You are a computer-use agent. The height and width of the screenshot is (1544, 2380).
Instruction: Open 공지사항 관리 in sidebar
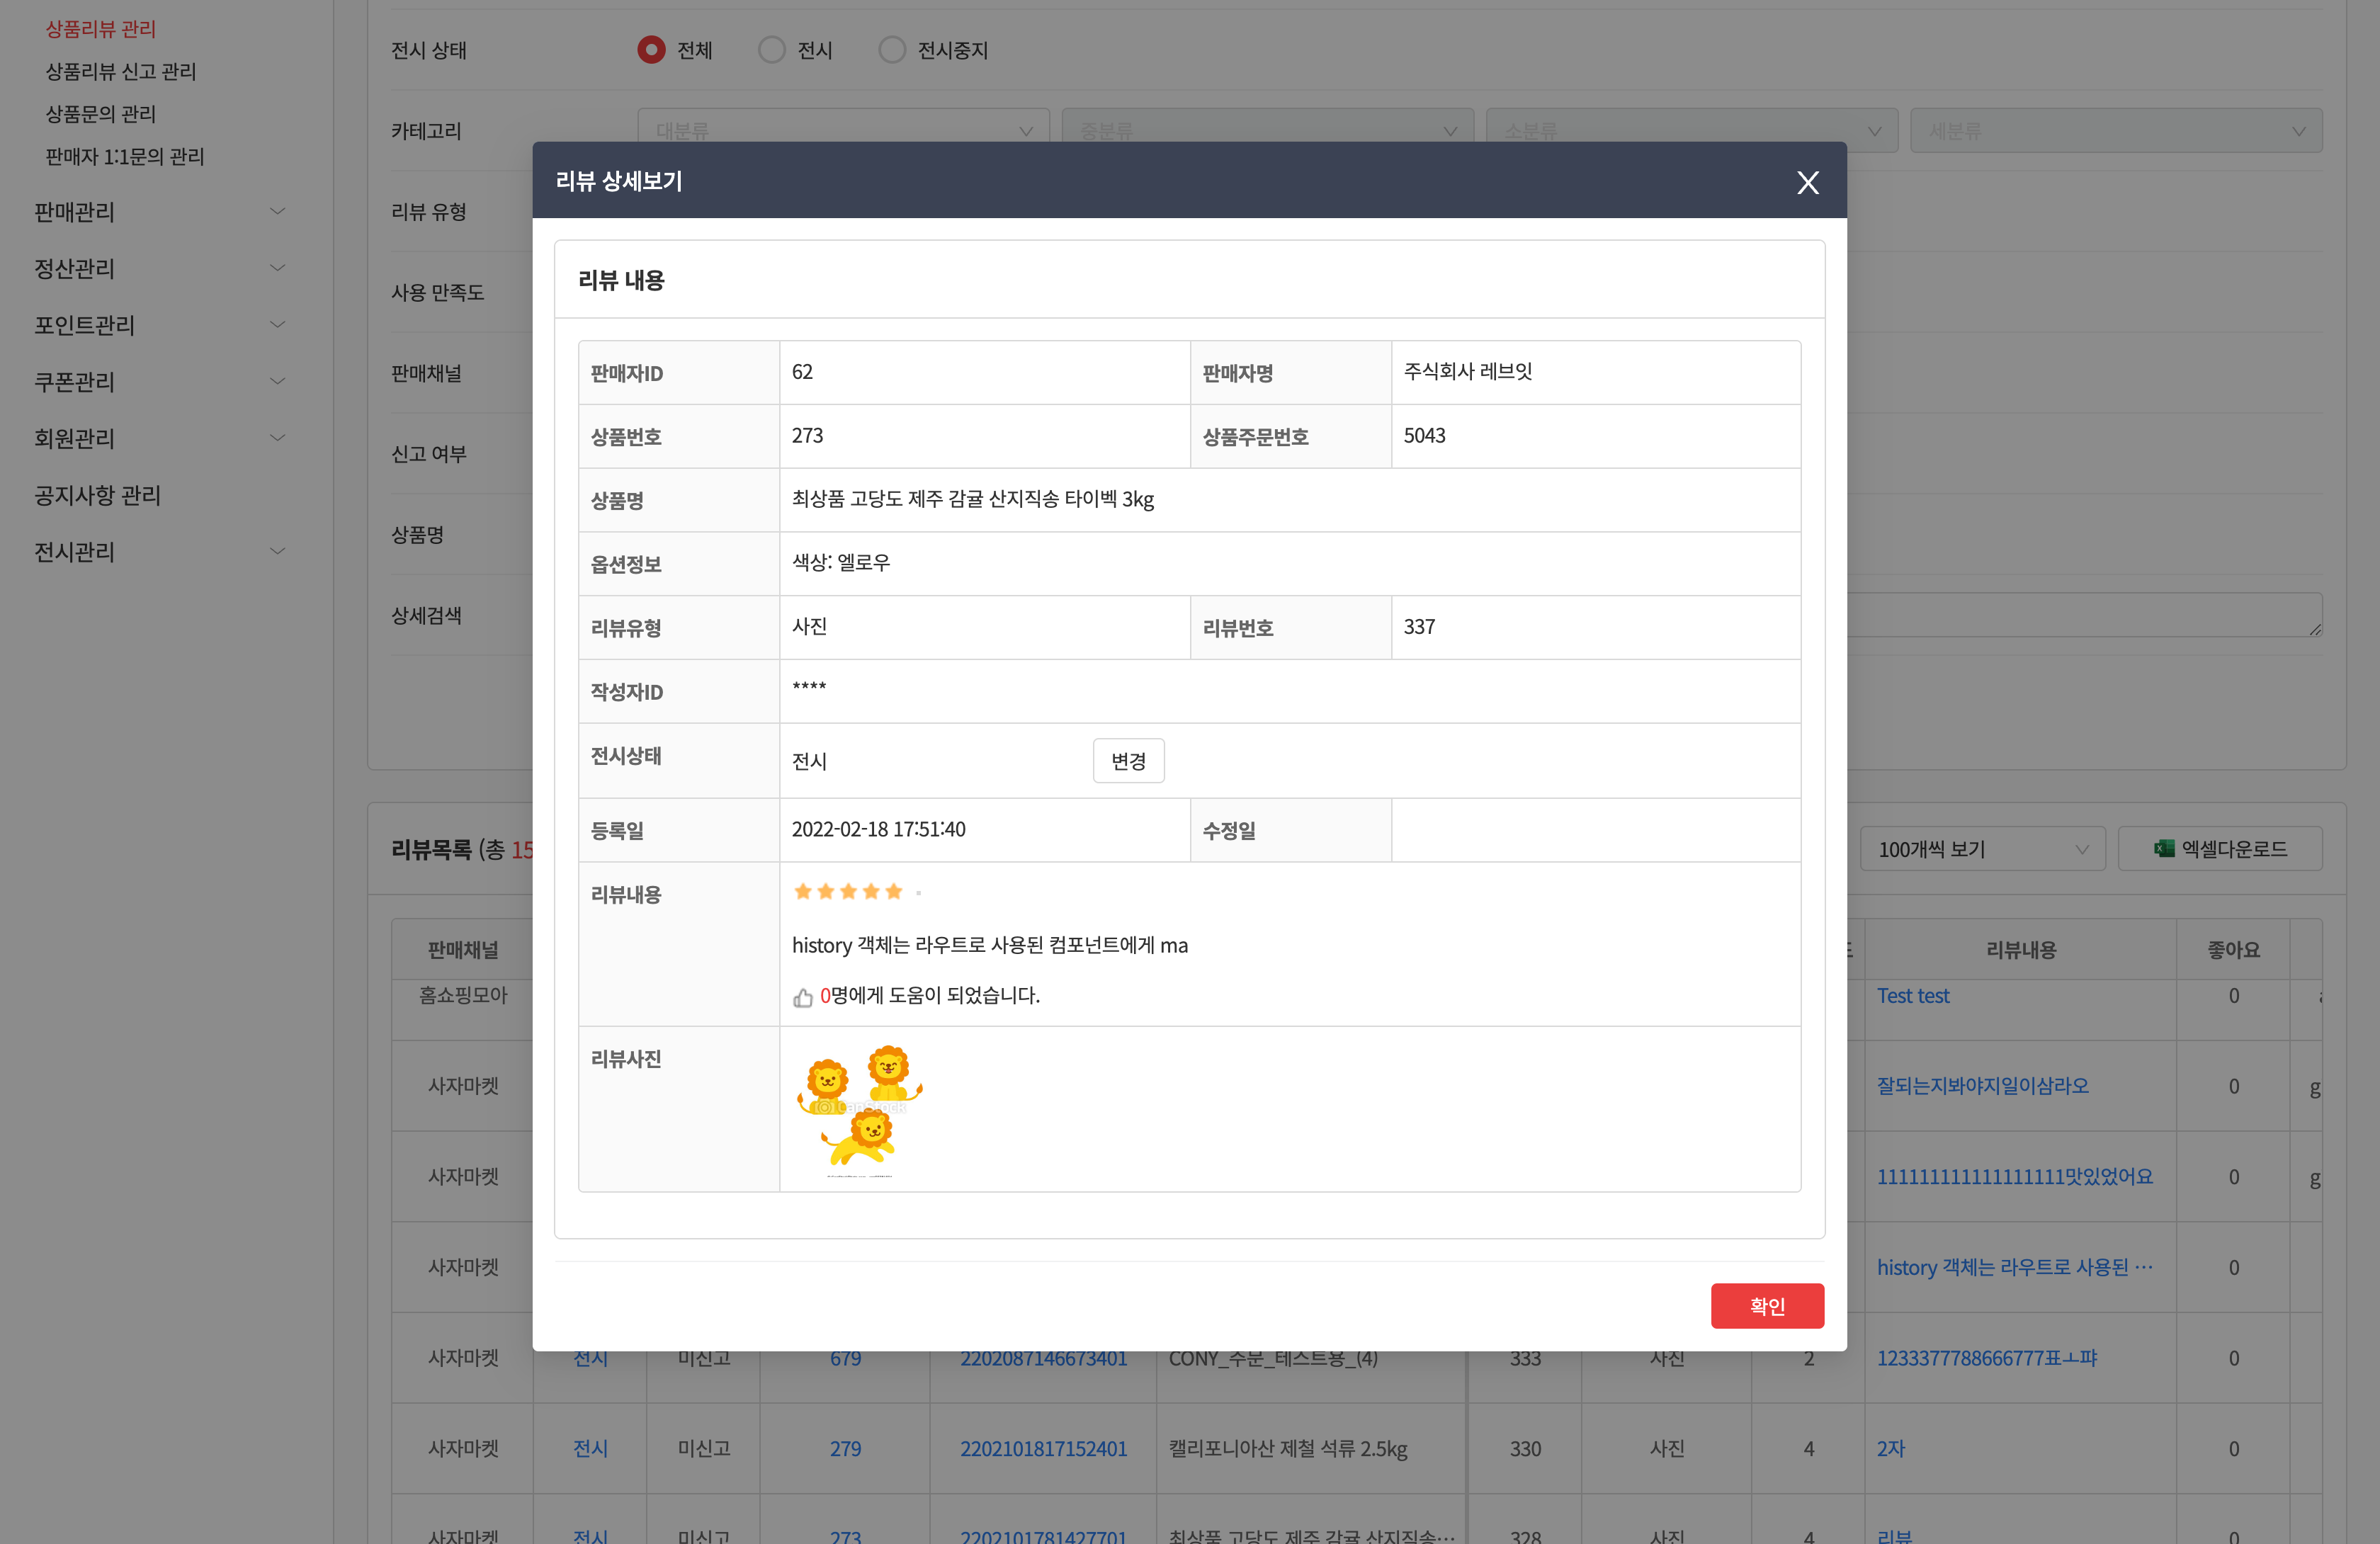(97, 495)
